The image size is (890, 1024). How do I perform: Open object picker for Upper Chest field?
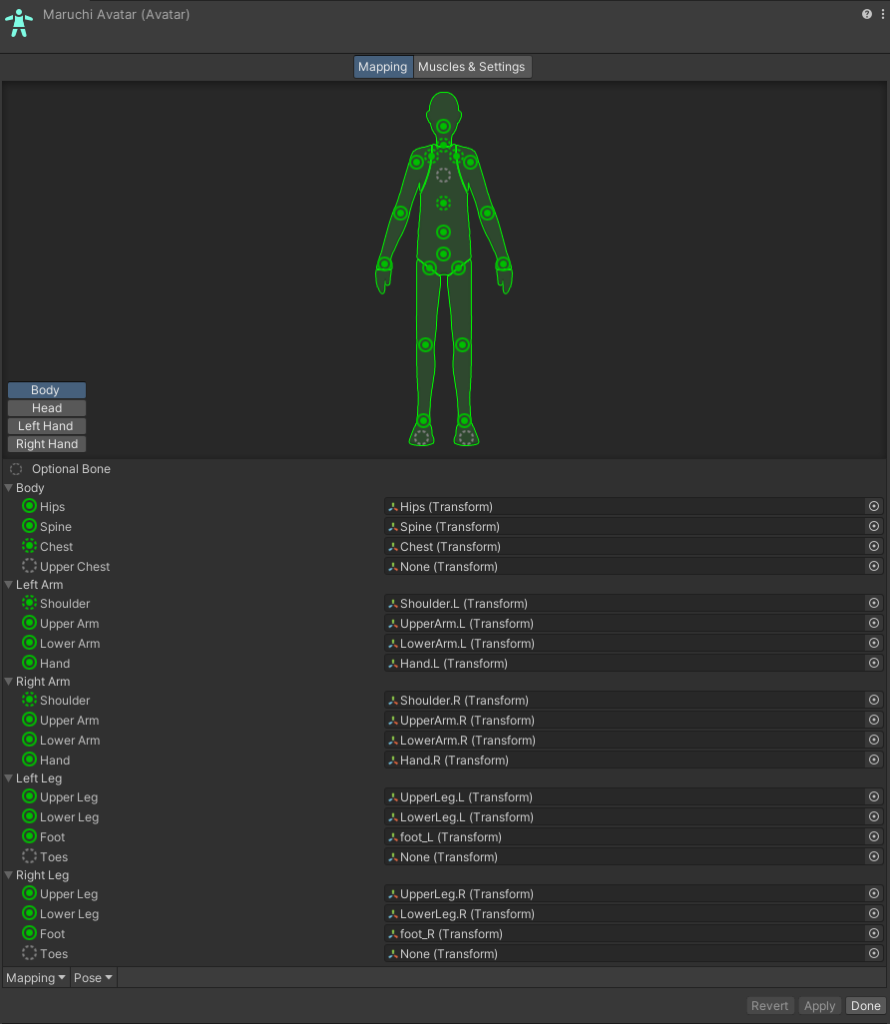coord(873,567)
